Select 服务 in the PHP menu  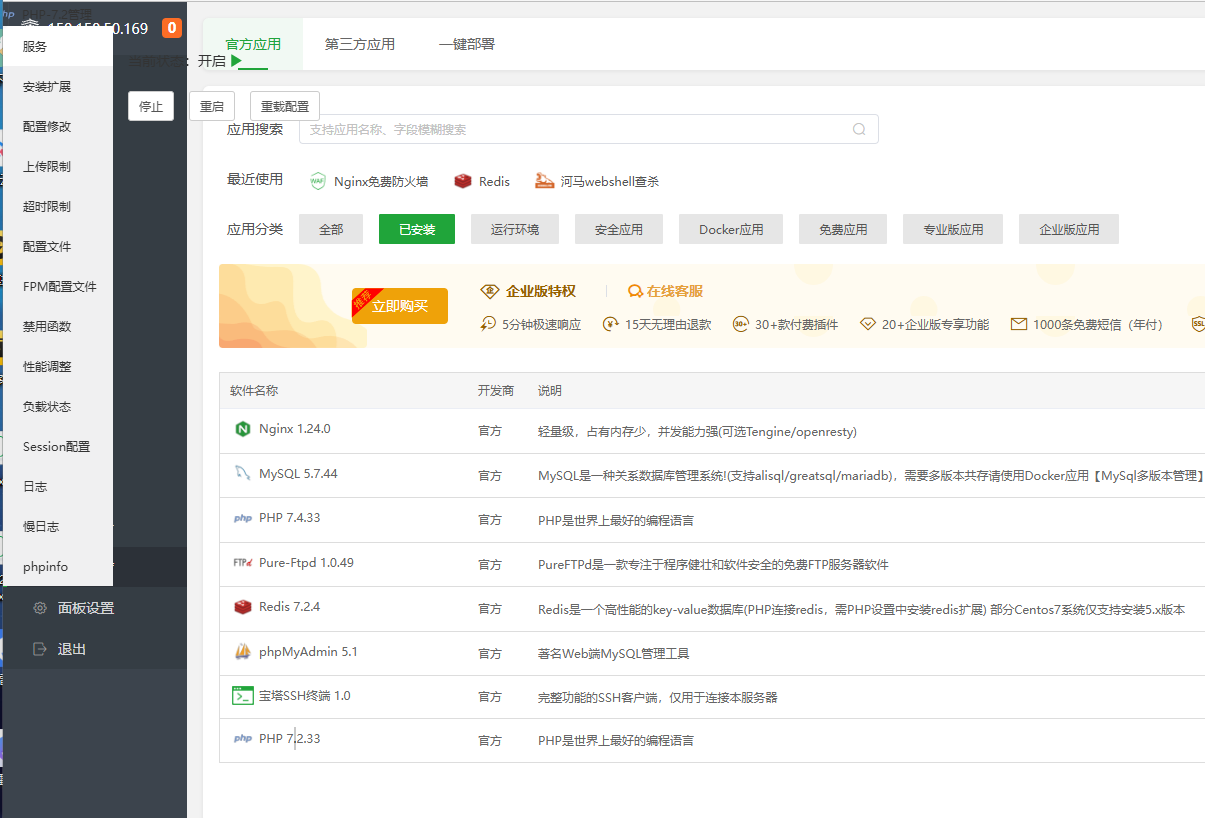(x=58, y=47)
